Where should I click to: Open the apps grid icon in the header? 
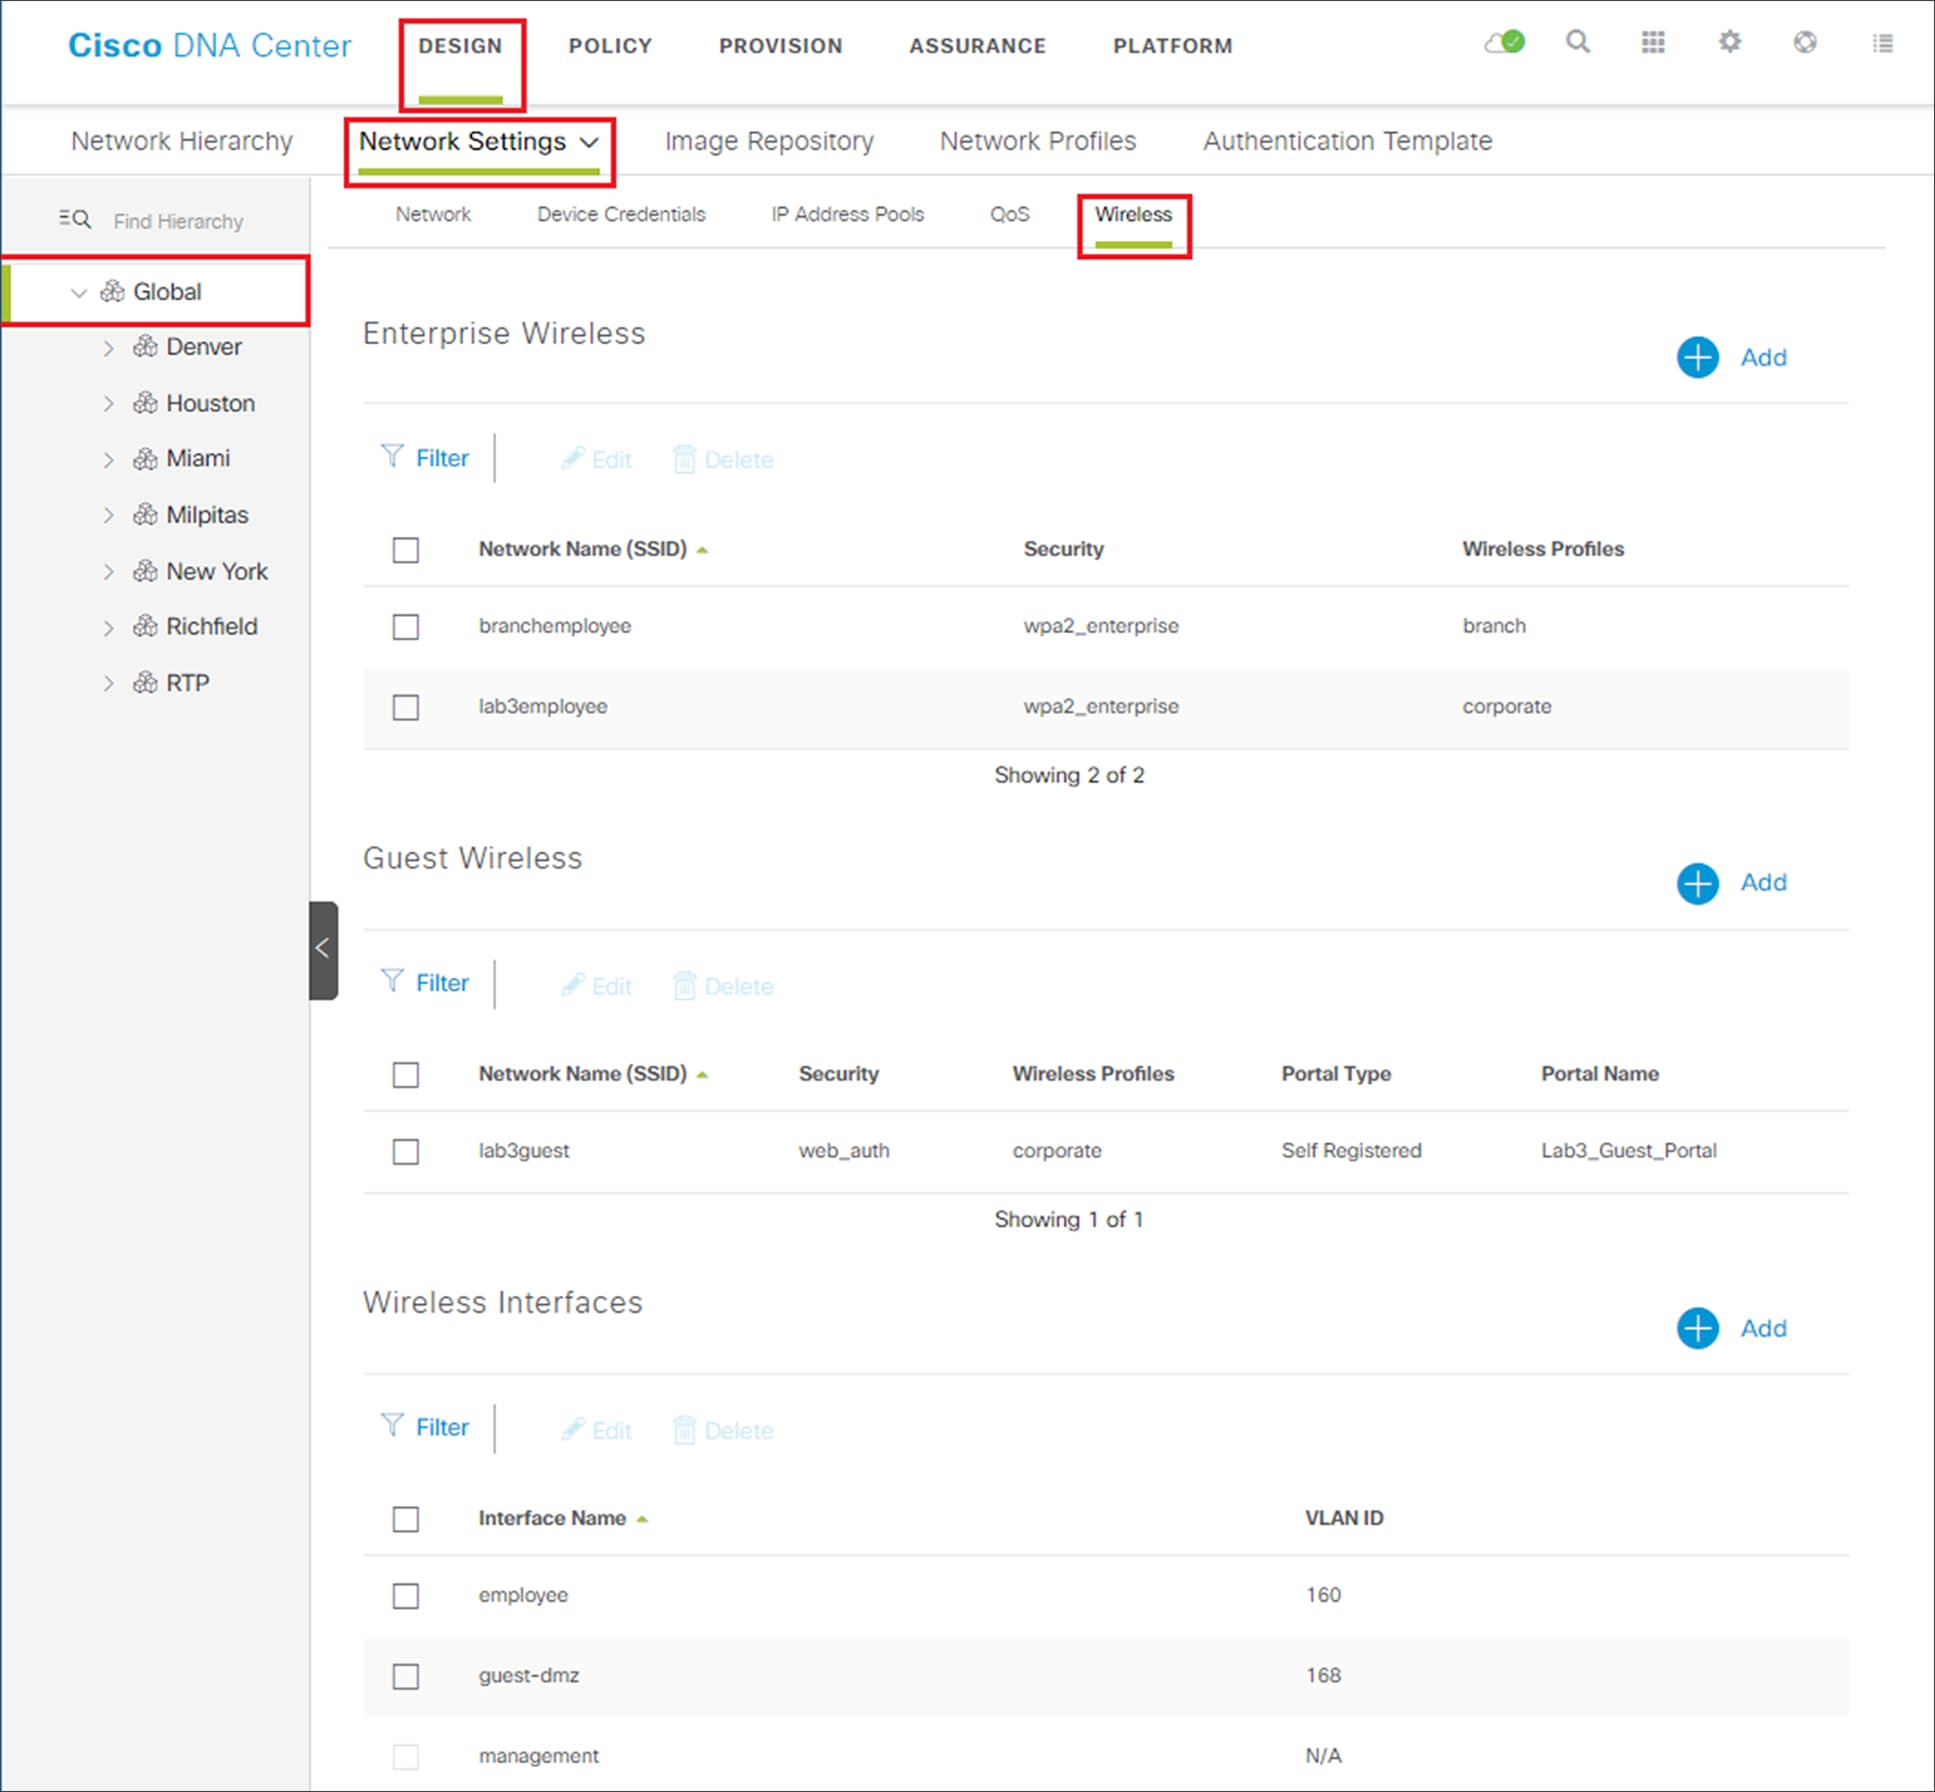click(1653, 42)
